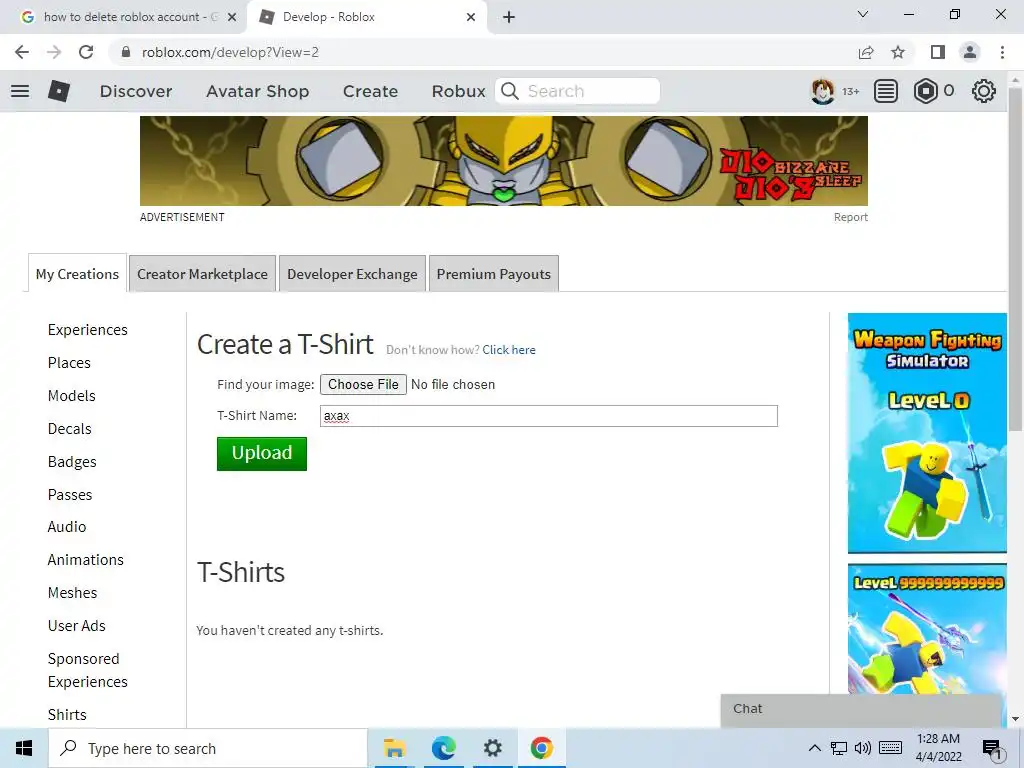Launch Microsoft Edge from the taskbar
1024x768 pixels.
(443, 748)
